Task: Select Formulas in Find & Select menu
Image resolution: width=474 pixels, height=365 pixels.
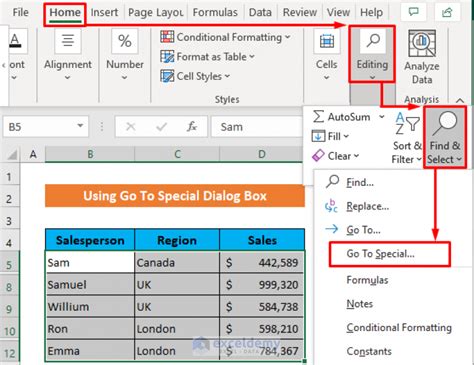Action: [367, 280]
